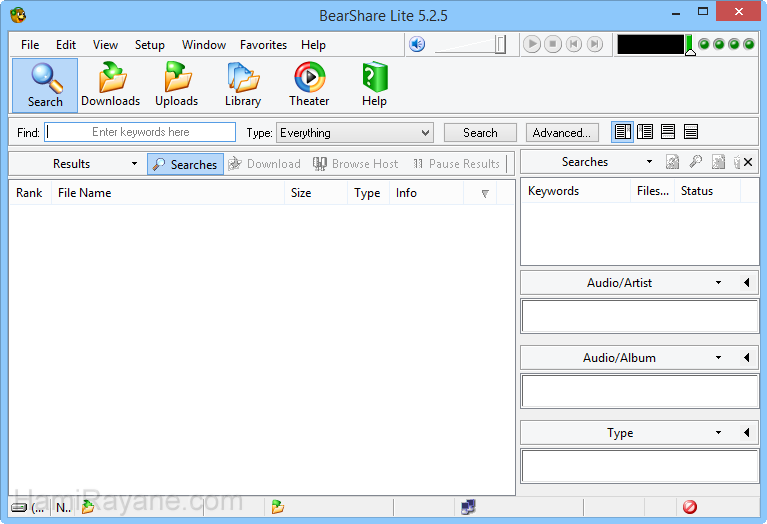This screenshot has height=524, width=767.
Task: Click the black media display area
Action: pyautogui.click(x=650, y=45)
